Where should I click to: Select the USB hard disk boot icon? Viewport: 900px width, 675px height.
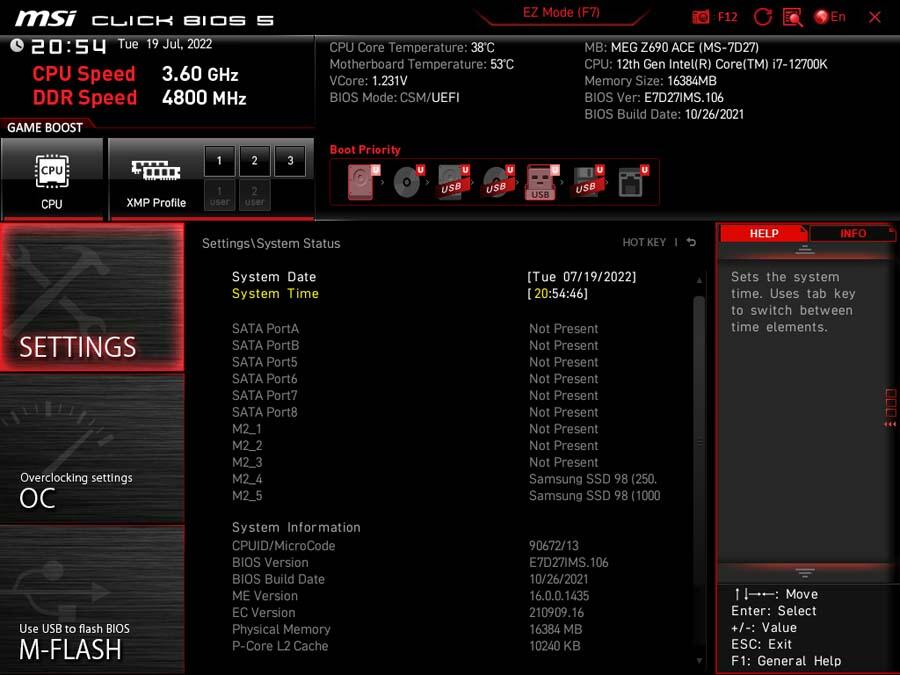[x=453, y=182]
